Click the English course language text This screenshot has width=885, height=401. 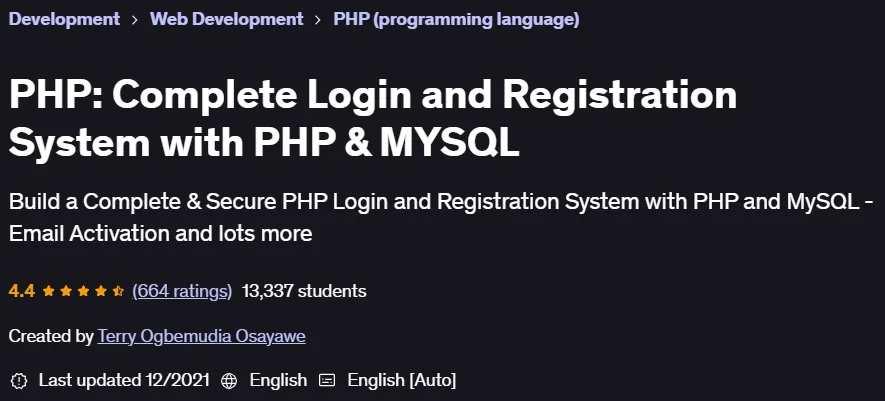tap(278, 380)
